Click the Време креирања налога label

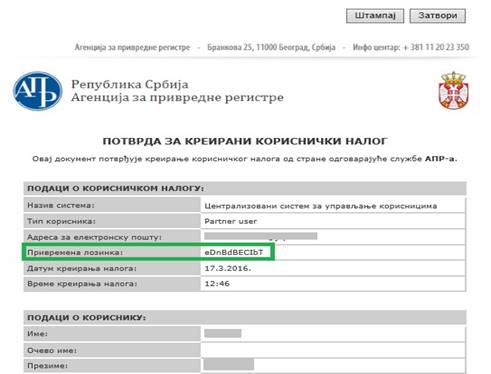pyautogui.click(x=82, y=284)
